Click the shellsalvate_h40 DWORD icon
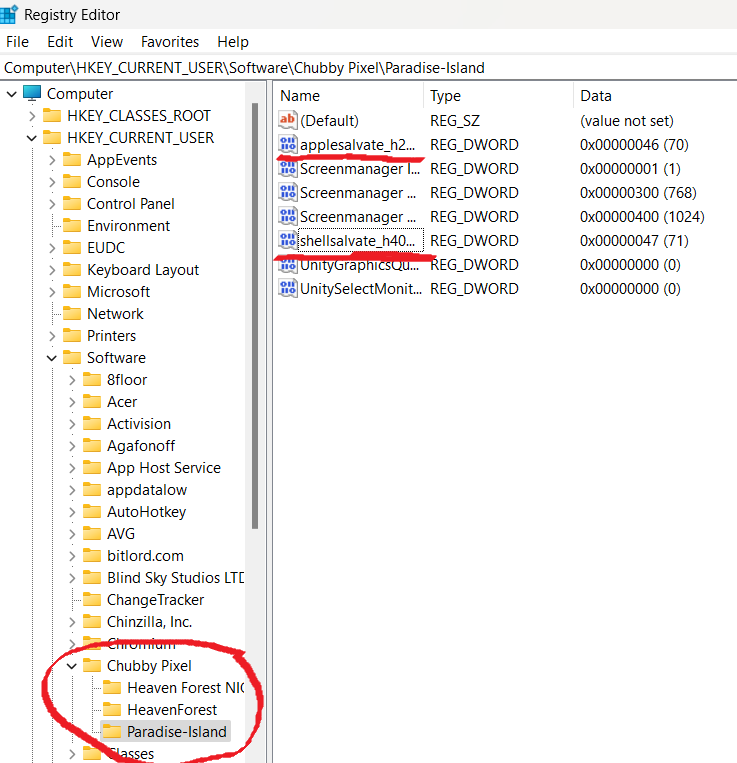Image resolution: width=737 pixels, height=763 pixels. tap(288, 240)
